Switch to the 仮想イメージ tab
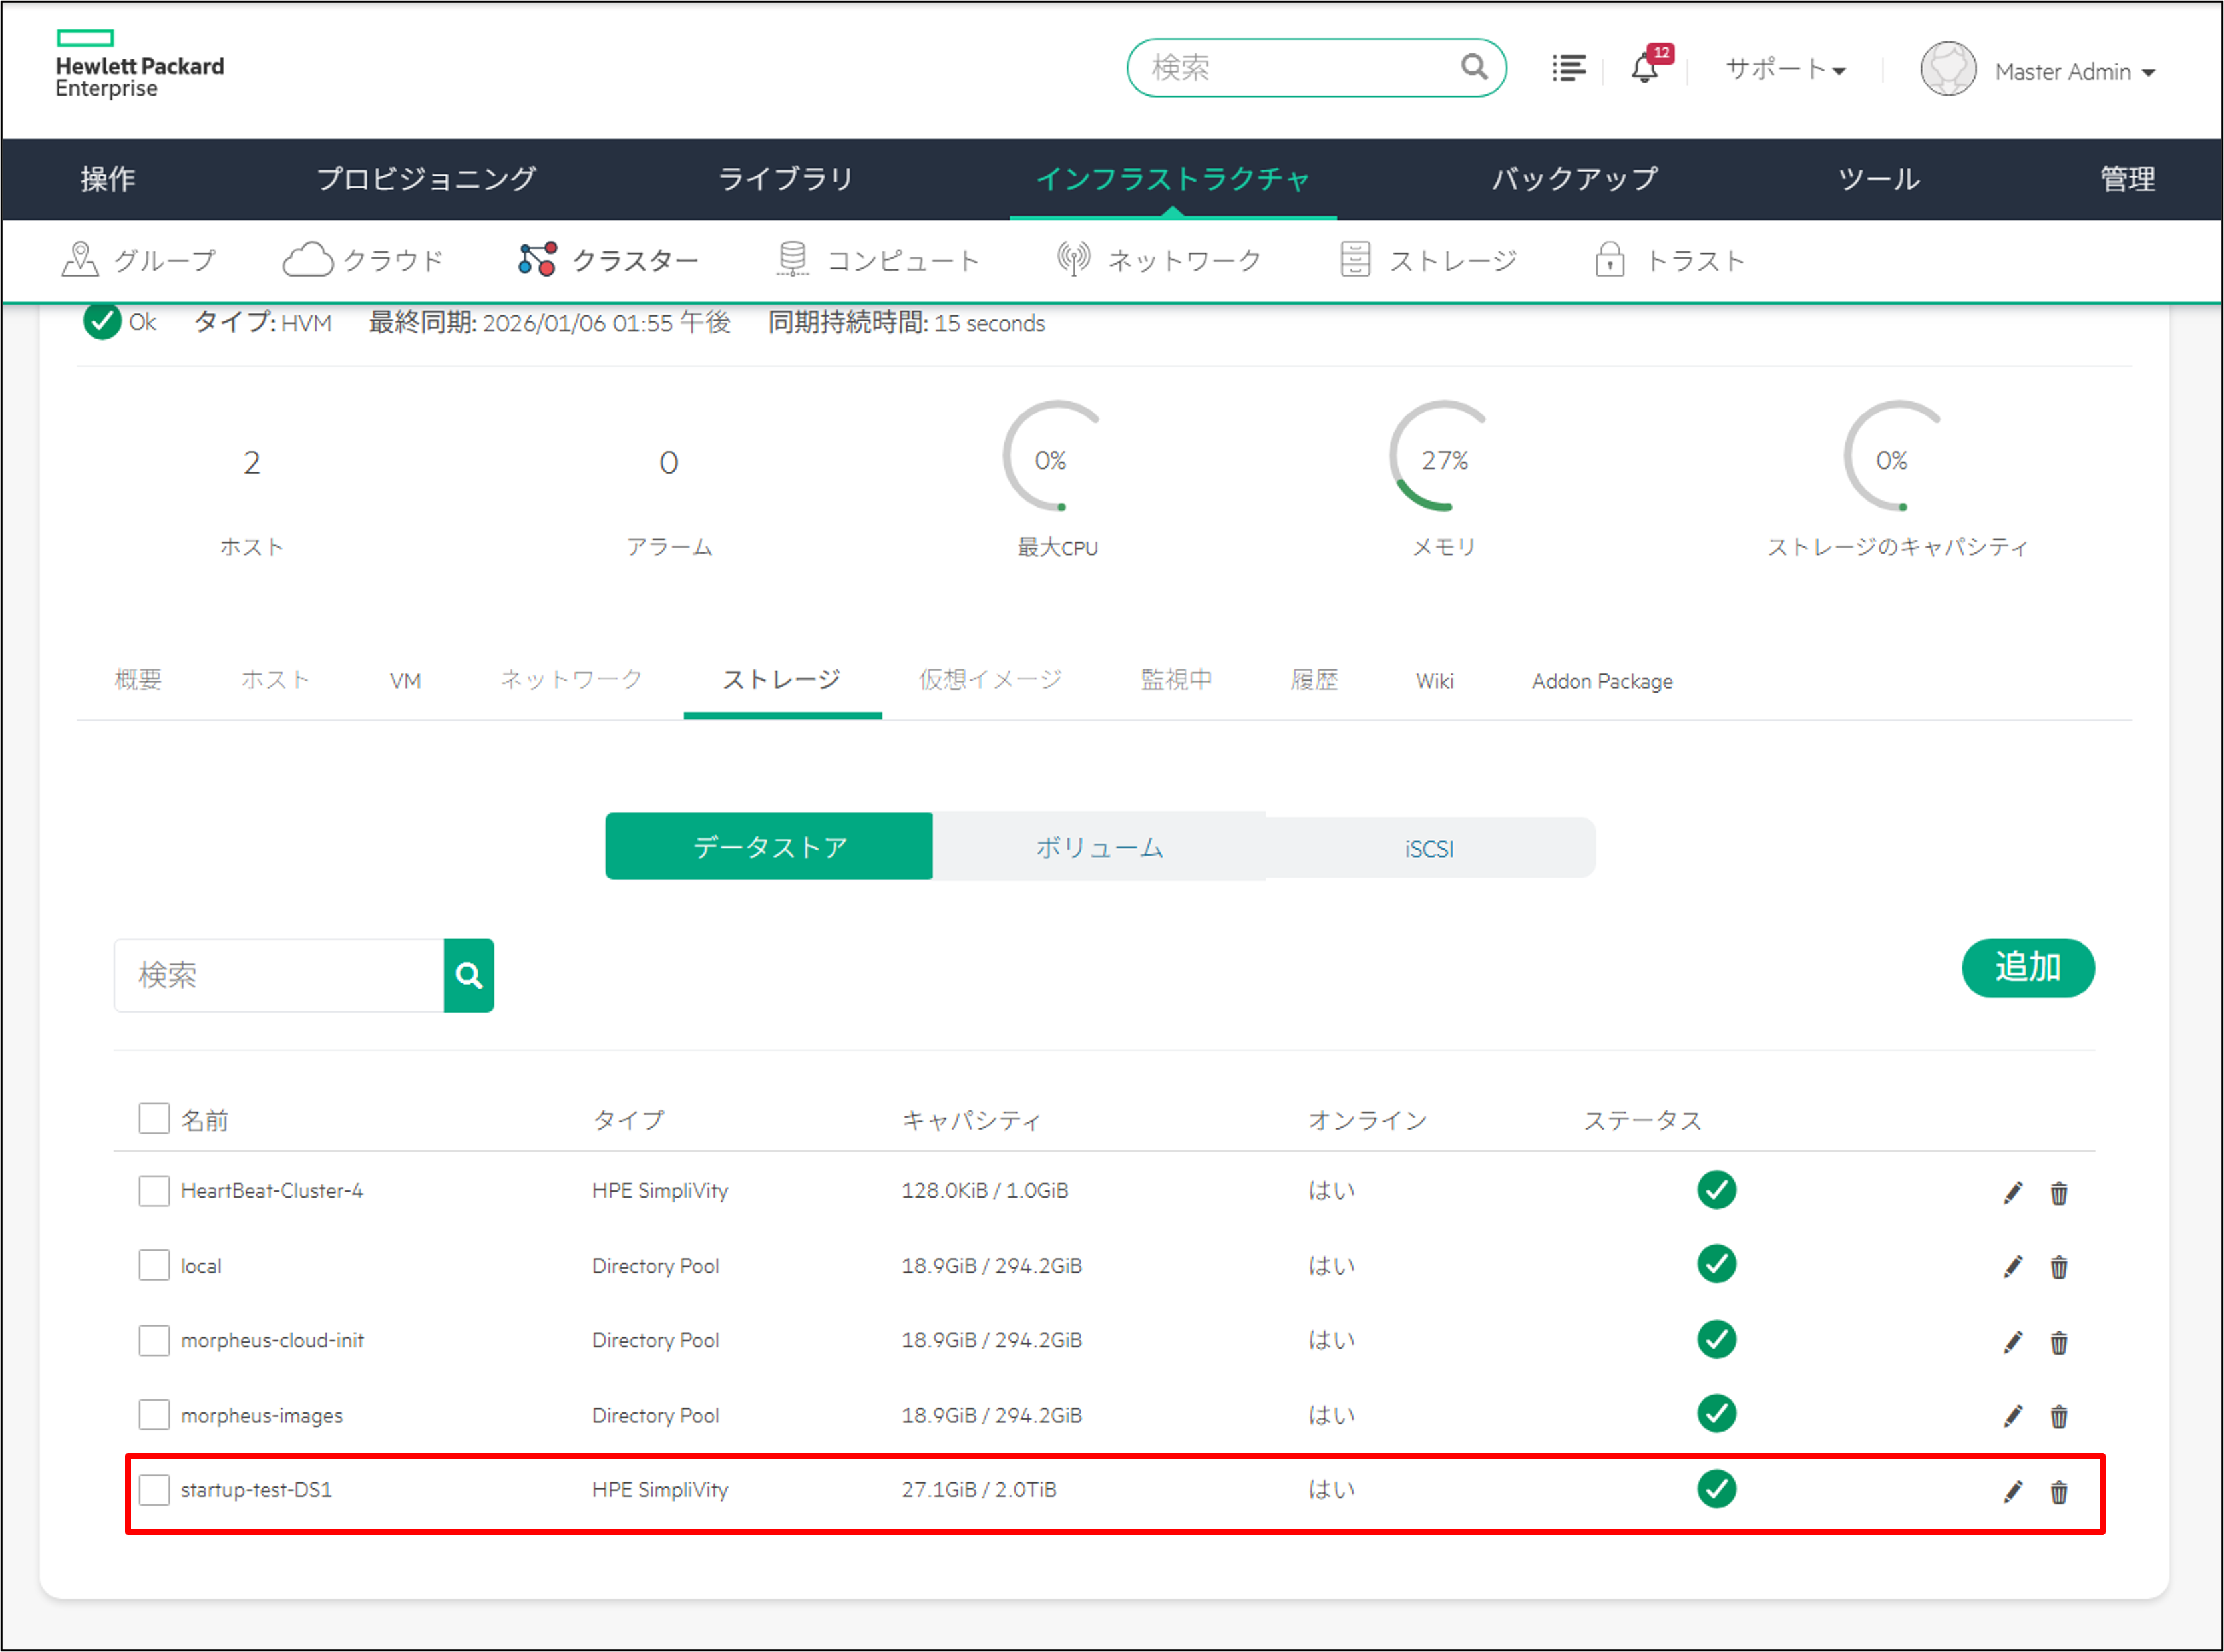The width and height of the screenshot is (2224, 1652). [990, 680]
